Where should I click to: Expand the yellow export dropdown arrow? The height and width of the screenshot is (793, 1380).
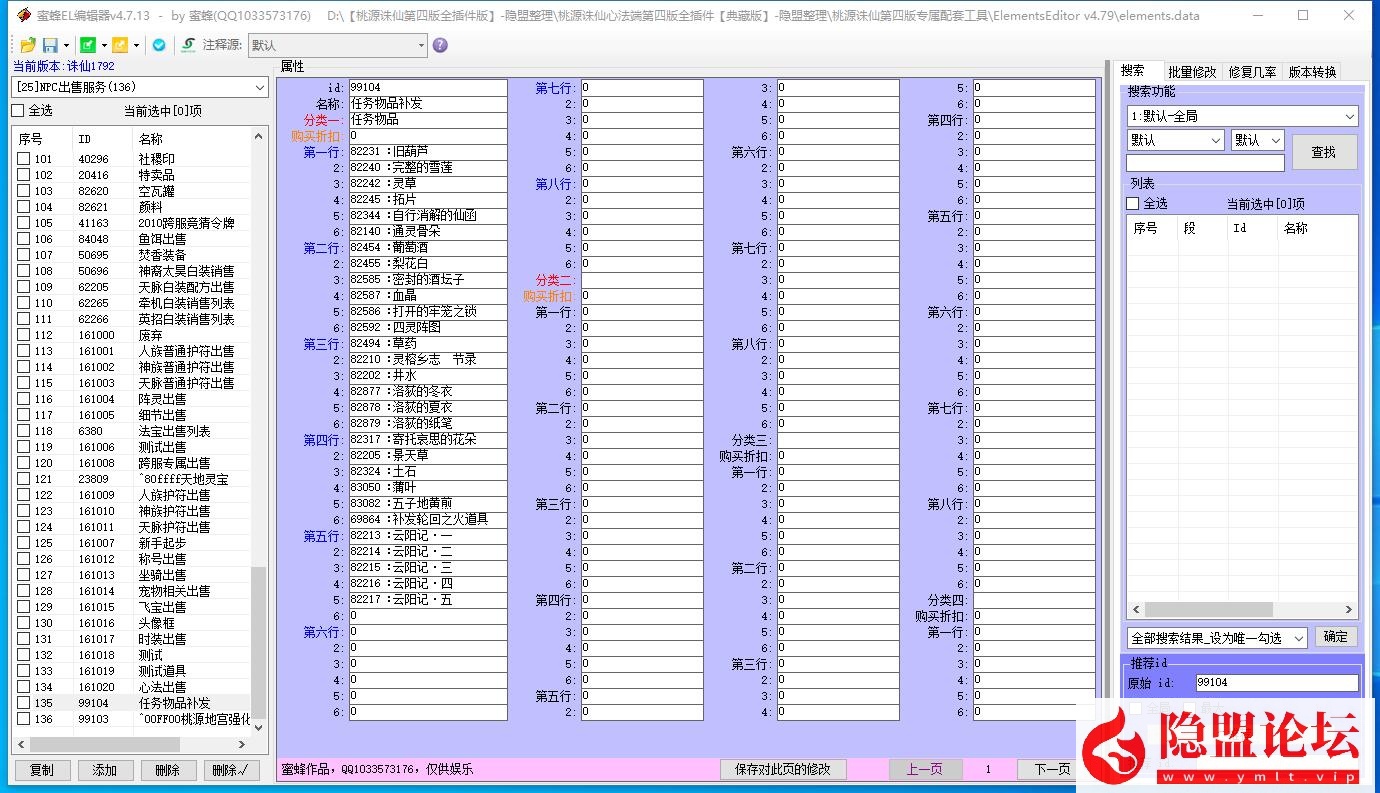pos(136,45)
